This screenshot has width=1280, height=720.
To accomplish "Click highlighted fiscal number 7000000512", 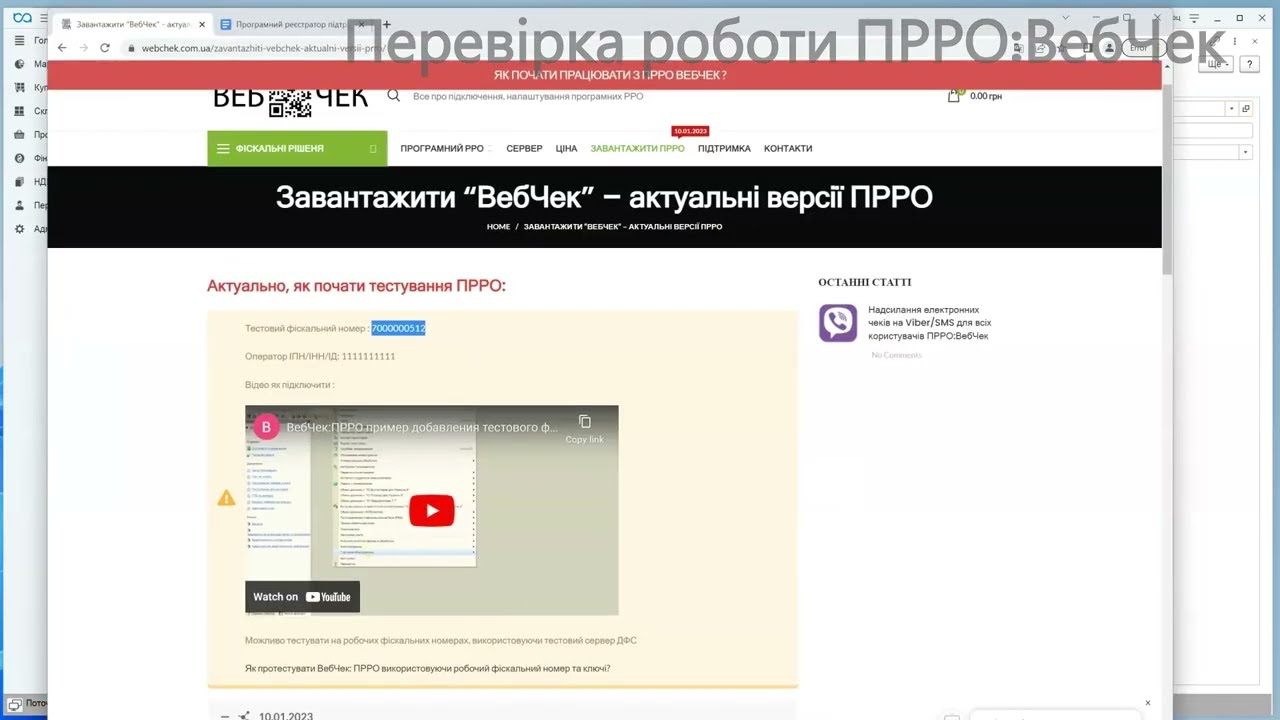I will pyautogui.click(x=398, y=328).
